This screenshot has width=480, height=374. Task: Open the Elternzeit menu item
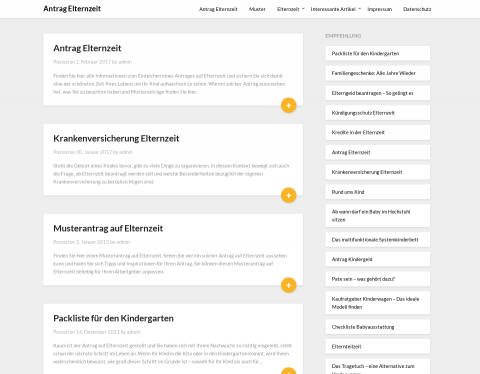point(288,9)
